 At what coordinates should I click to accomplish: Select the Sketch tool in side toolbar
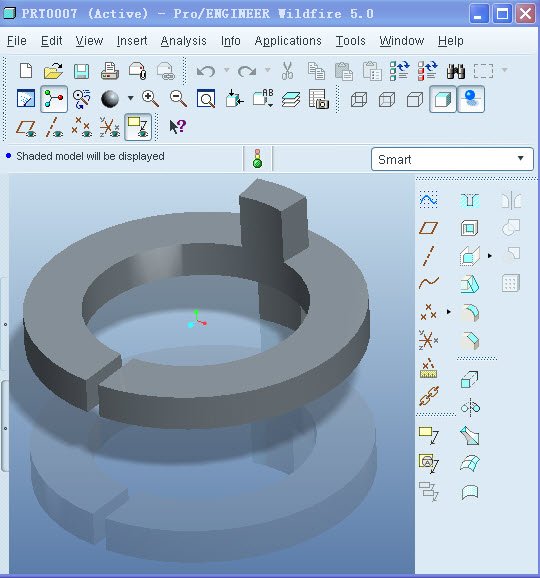pos(428,200)
